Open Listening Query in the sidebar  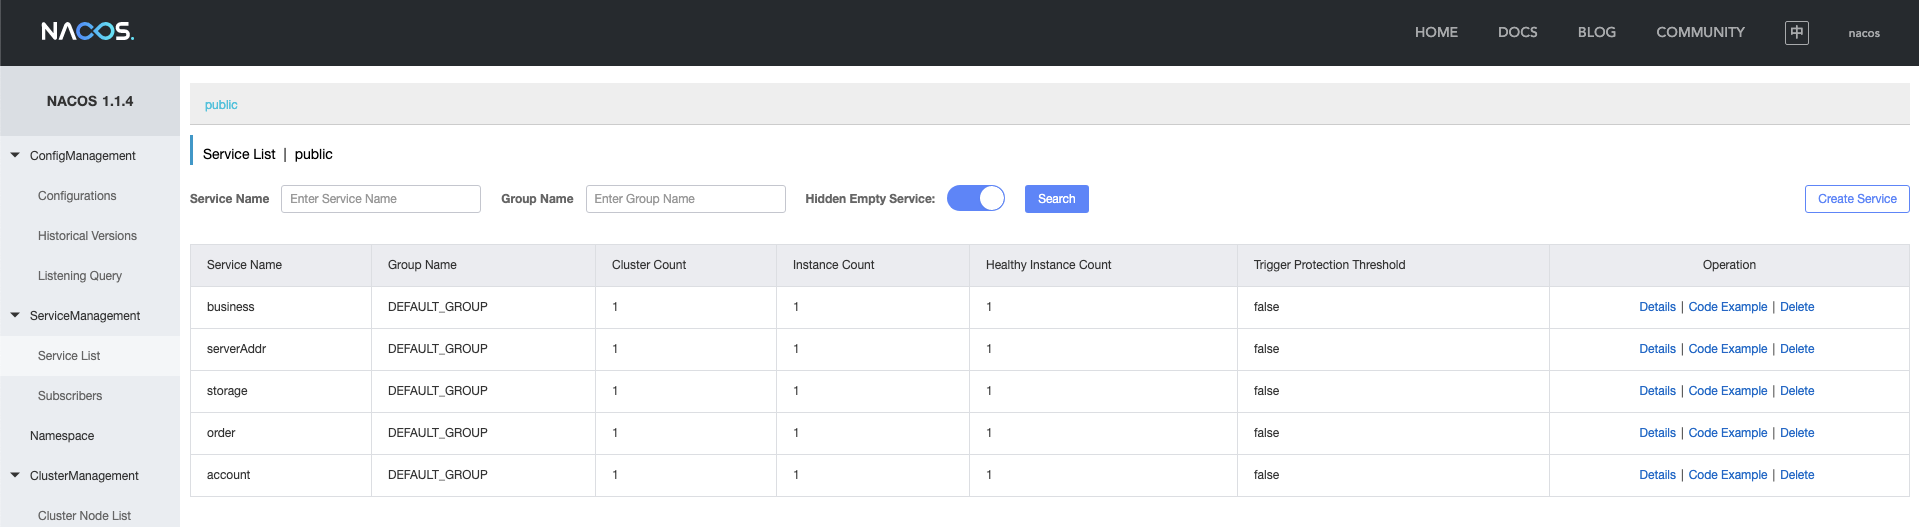pos(80,276)
